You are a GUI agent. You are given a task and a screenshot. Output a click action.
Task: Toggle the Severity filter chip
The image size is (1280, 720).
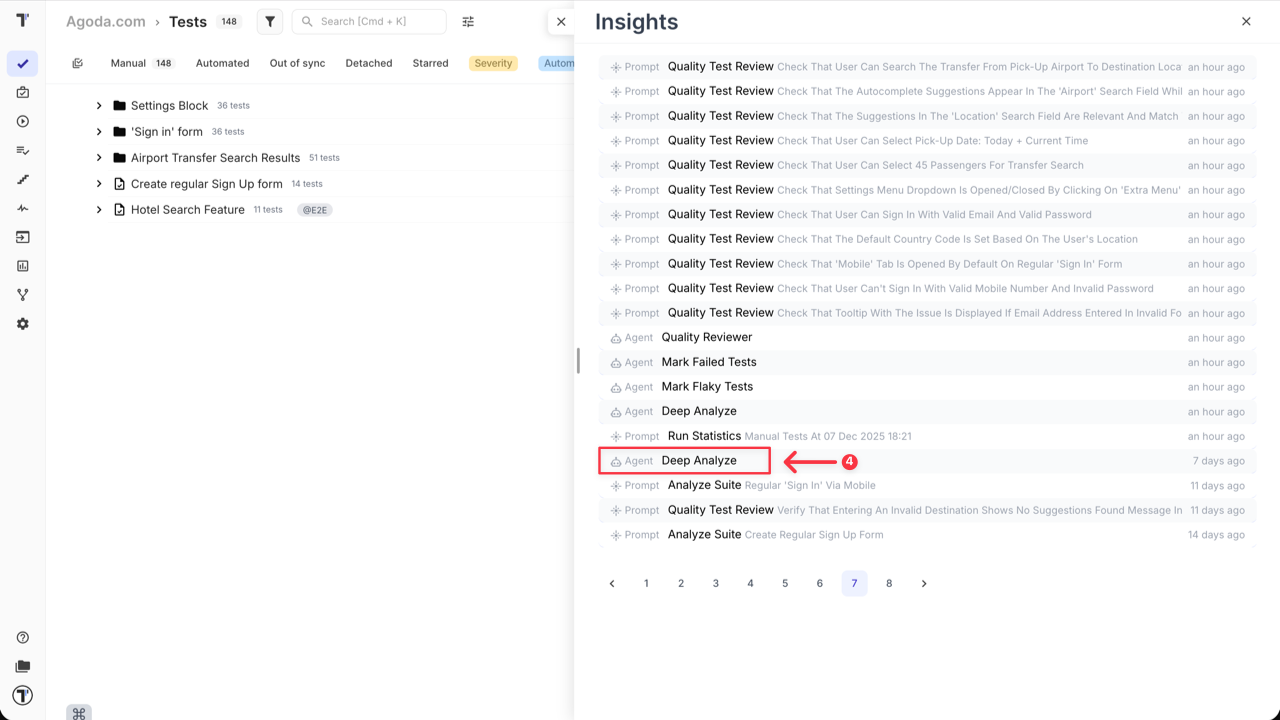coord(493,62)
